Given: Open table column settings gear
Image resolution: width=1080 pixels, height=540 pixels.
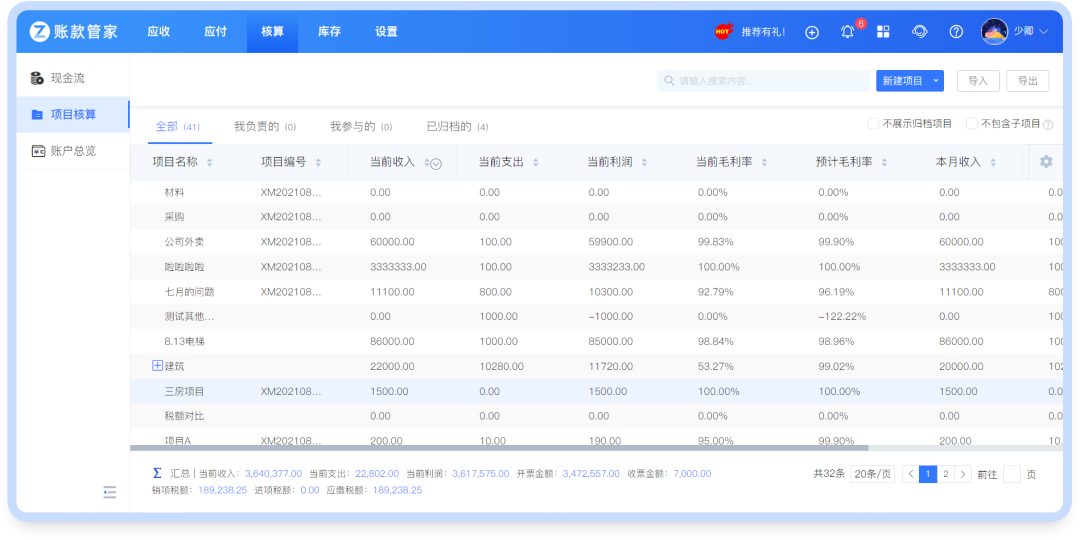Looking at the screenshot, I should tap(1046, 162).
